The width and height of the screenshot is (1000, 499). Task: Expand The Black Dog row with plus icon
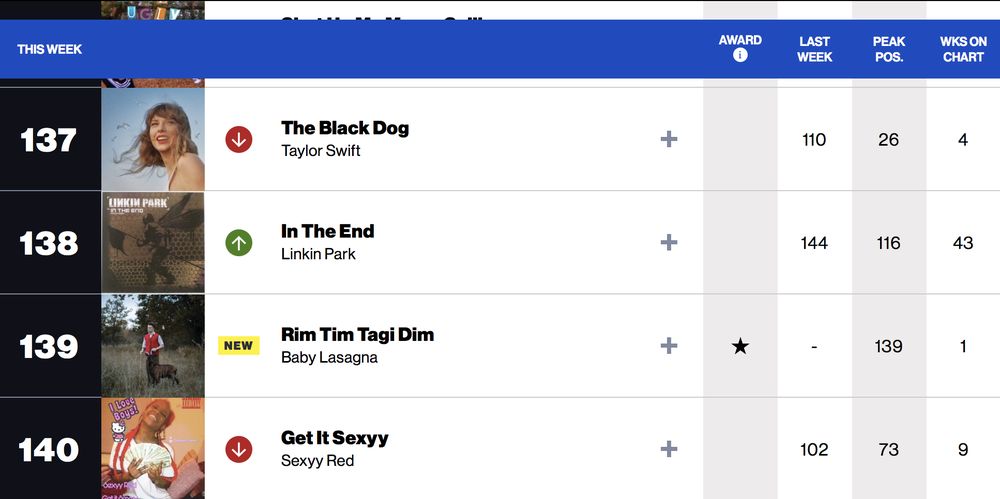669,139
